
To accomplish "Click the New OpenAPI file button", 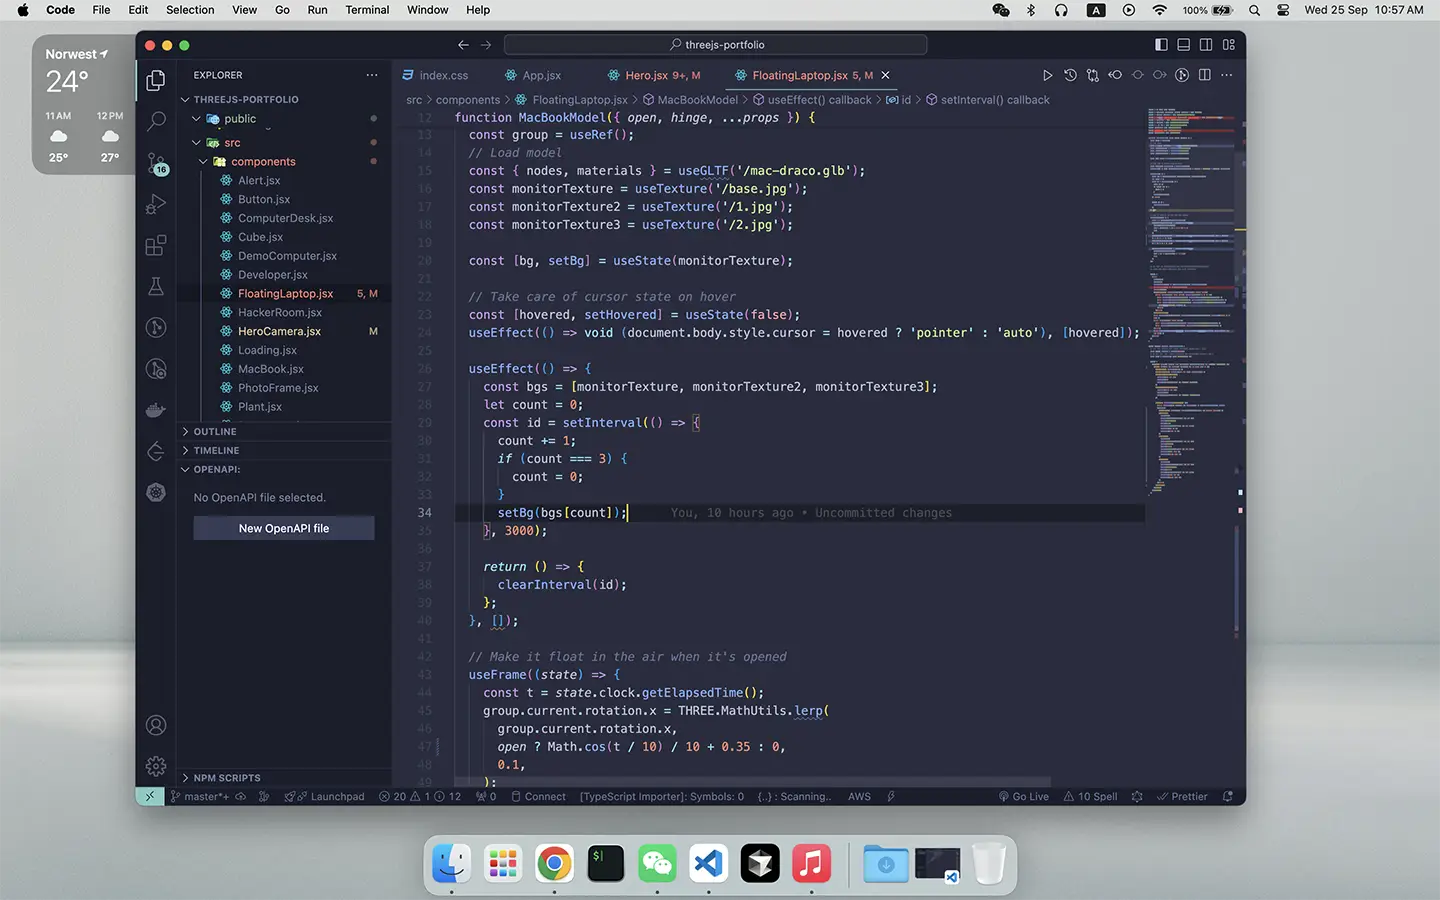I will click(x=284, y=528).
